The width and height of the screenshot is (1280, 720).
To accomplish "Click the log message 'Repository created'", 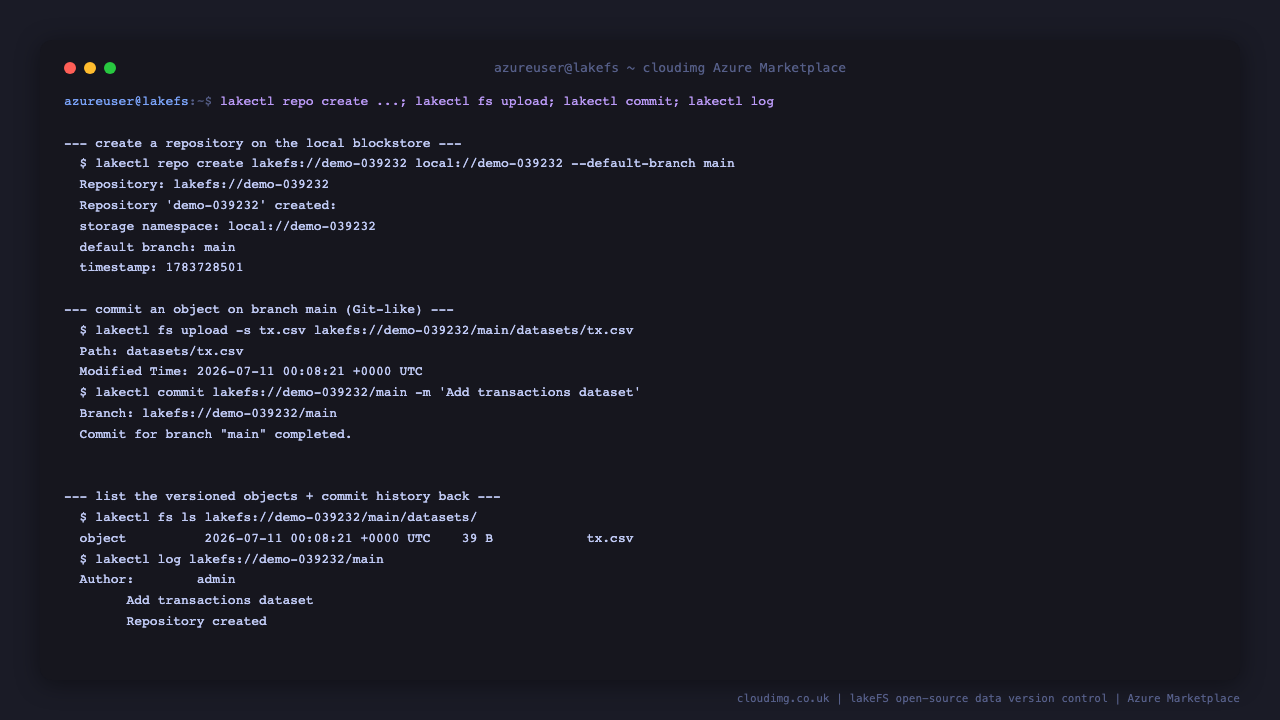I will pos(196,621).
